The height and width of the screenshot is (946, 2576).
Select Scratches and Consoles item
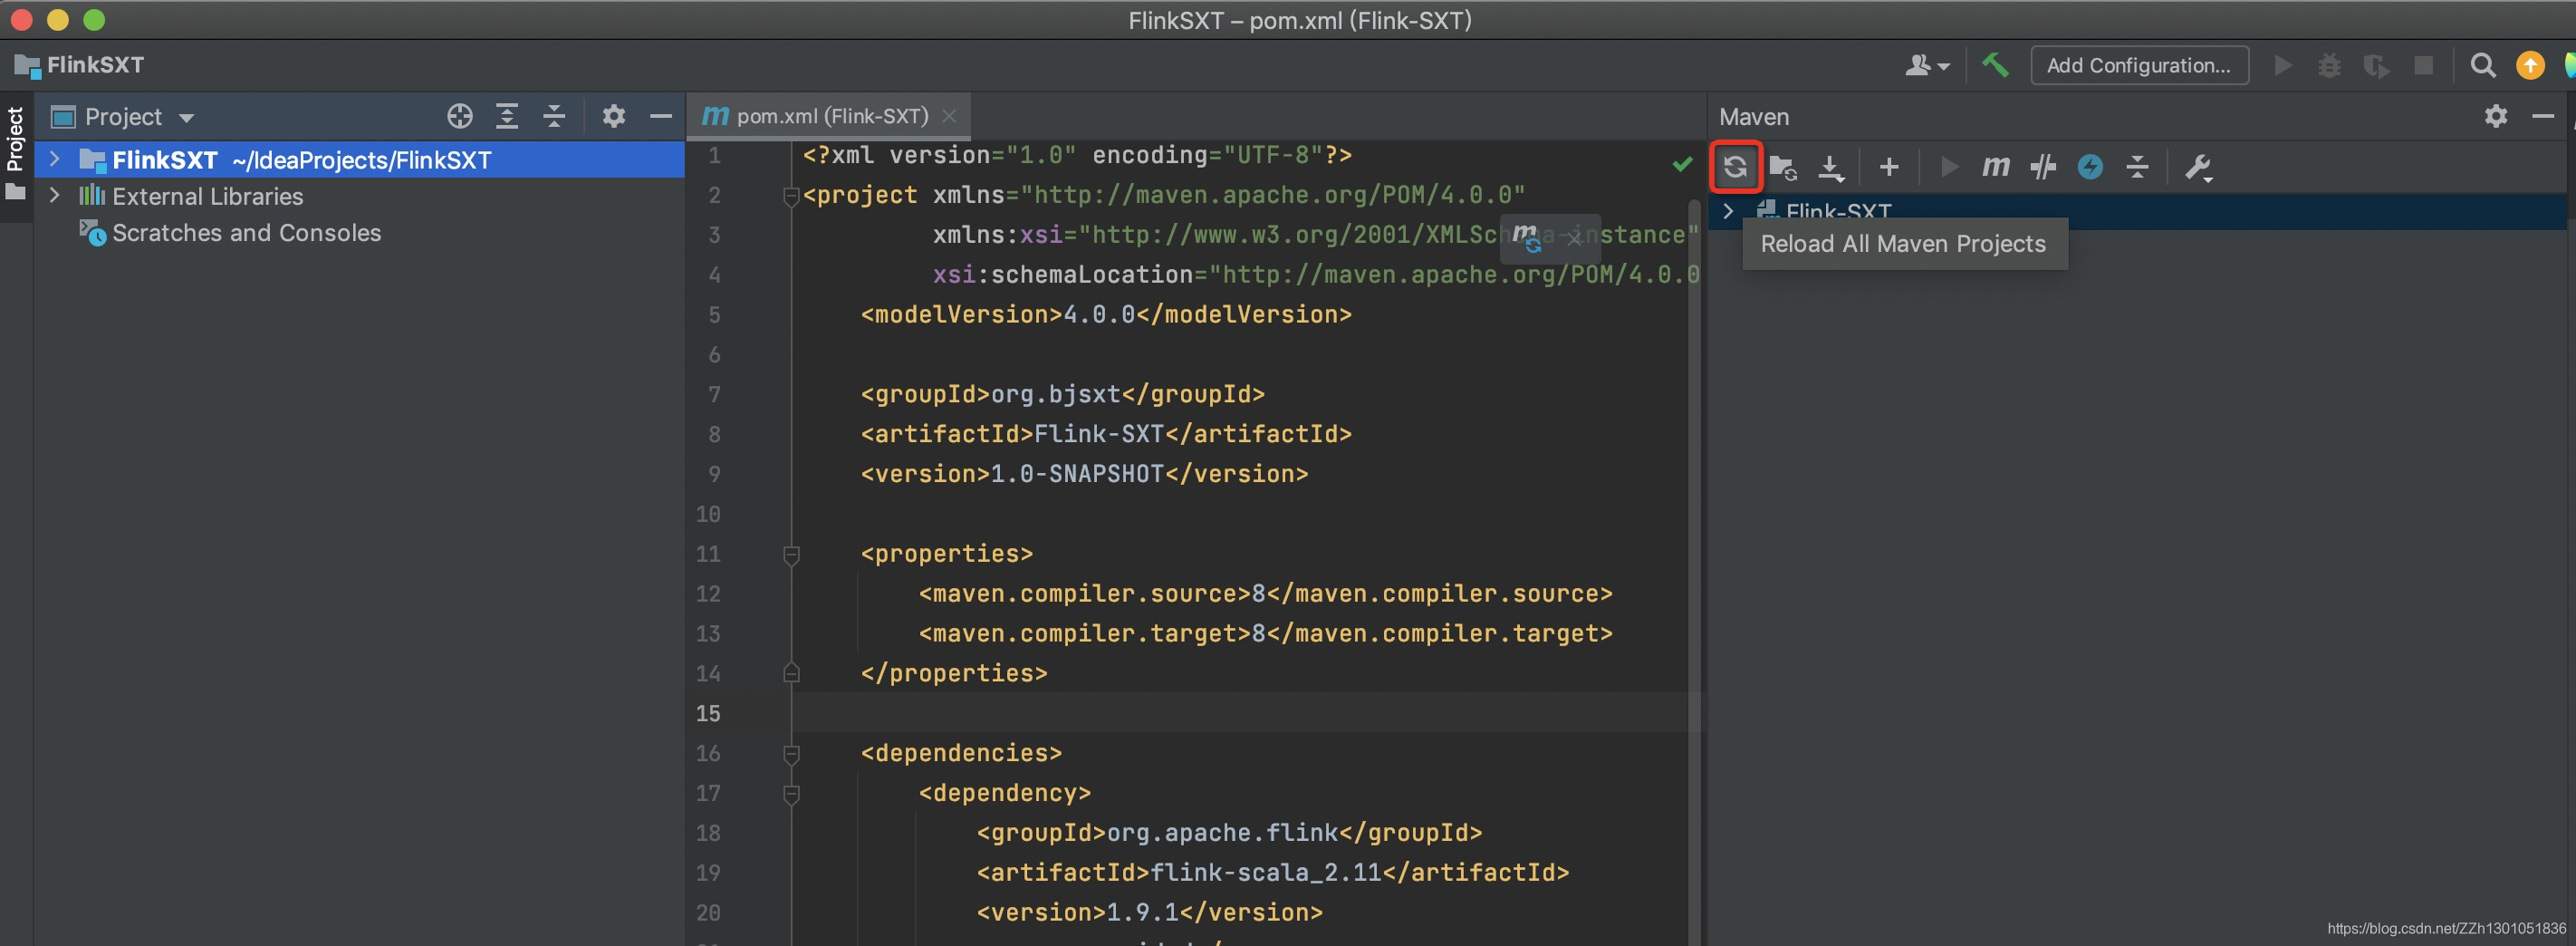[246, 232]
